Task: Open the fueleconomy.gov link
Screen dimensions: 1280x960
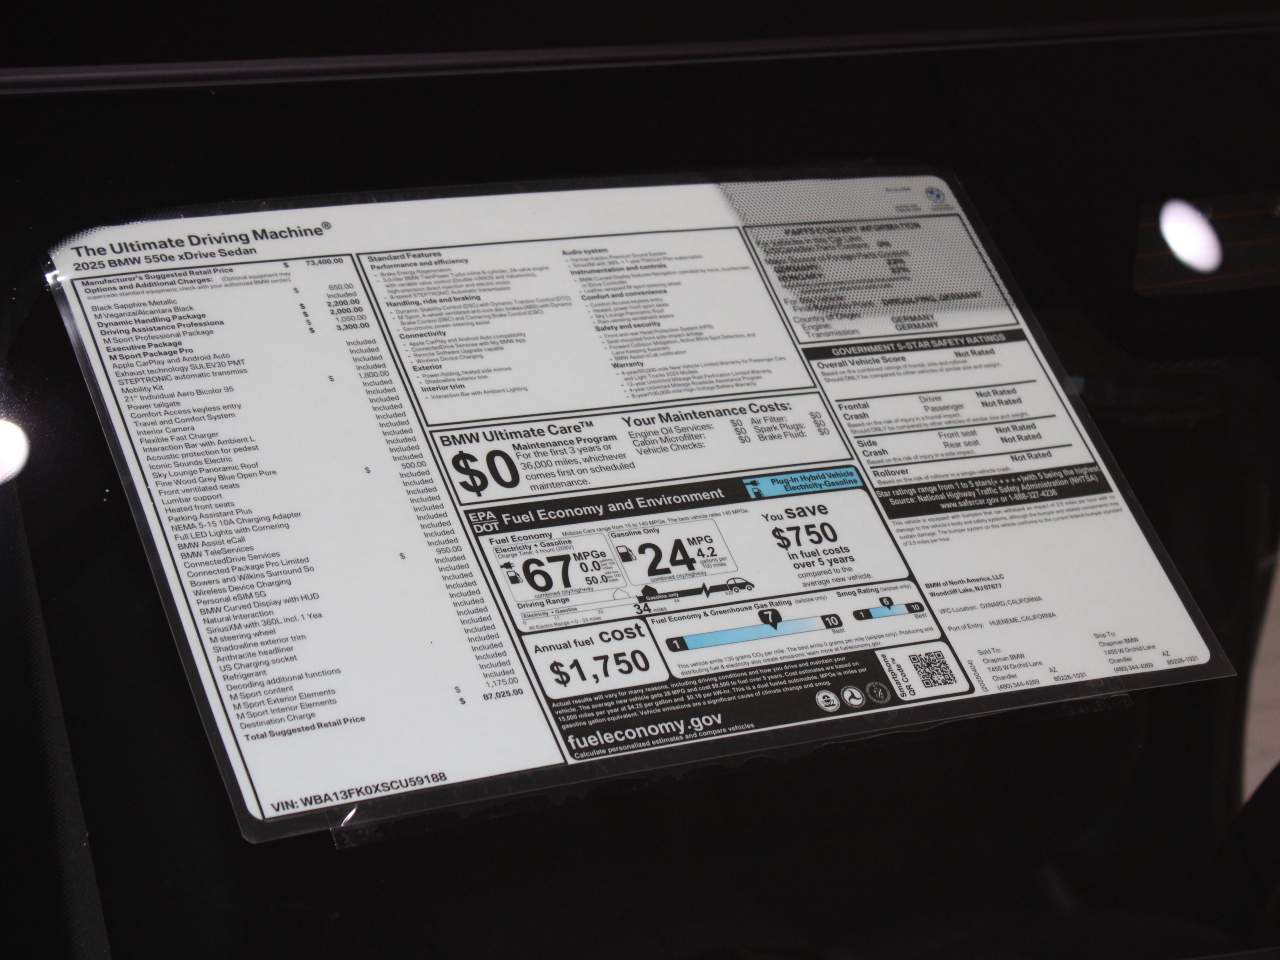Action: (x=645, y=731)
